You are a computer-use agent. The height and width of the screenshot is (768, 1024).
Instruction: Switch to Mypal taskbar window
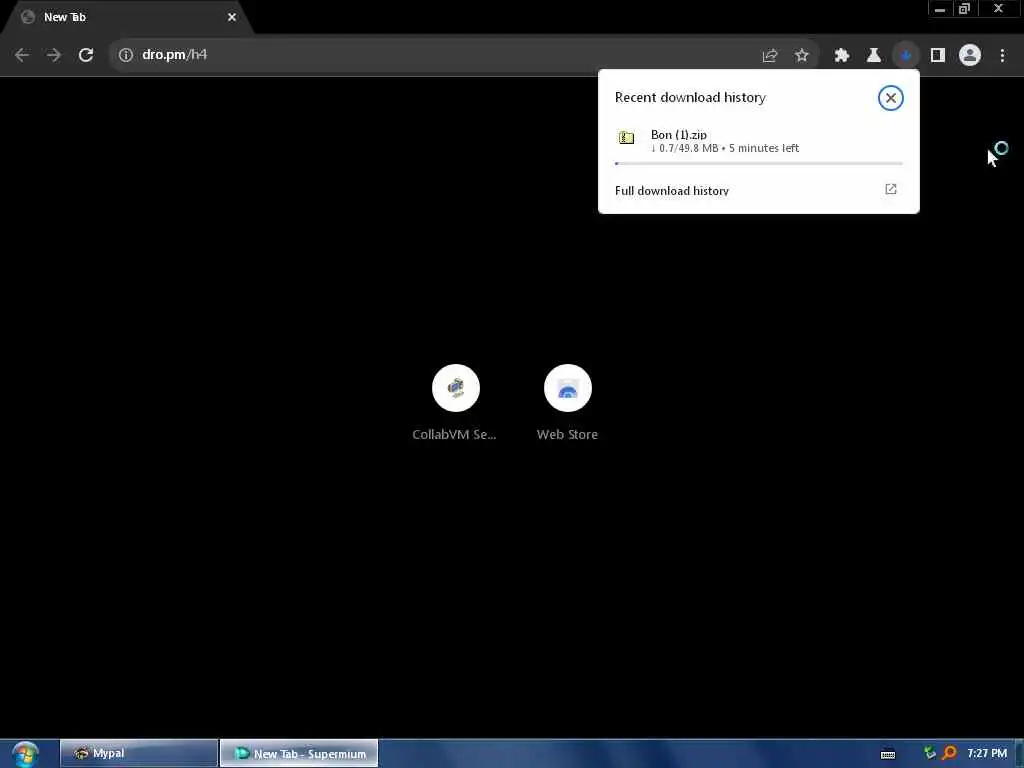click(x=139, y=753)
